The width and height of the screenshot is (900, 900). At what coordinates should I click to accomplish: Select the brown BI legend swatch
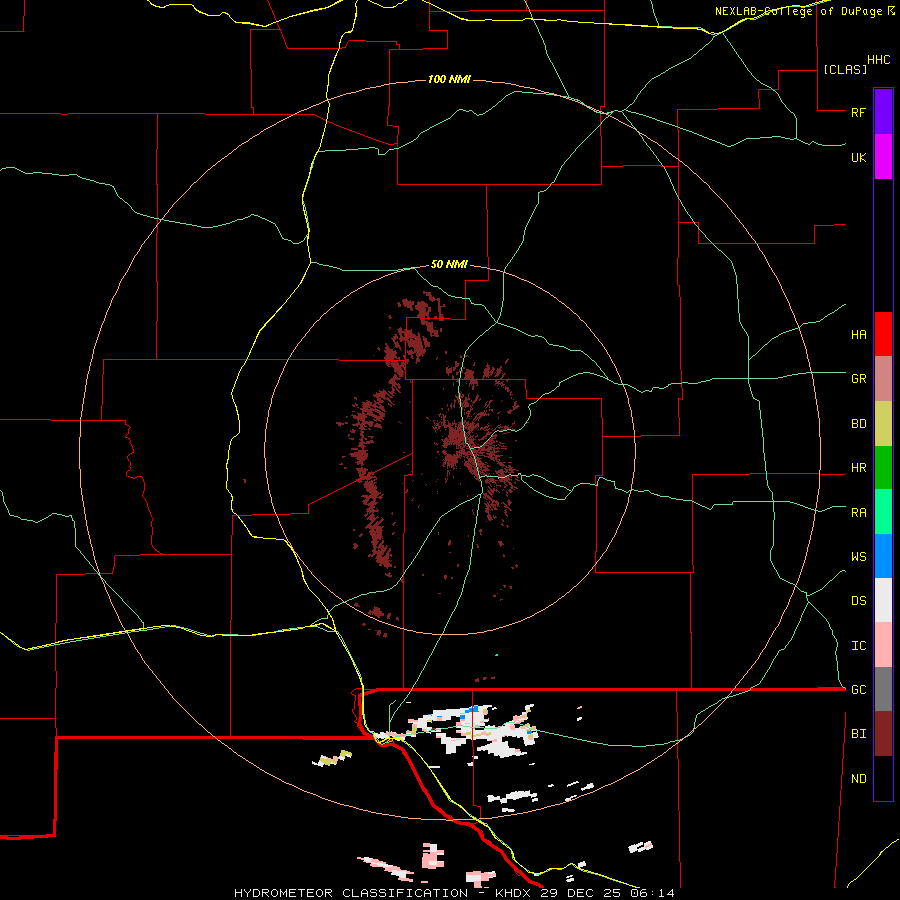tap(883, 734)
